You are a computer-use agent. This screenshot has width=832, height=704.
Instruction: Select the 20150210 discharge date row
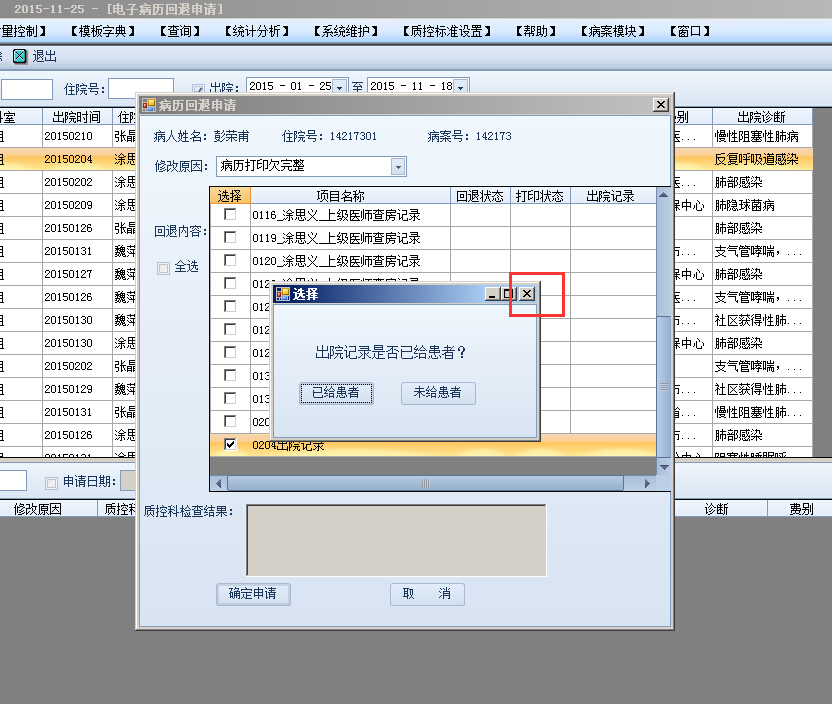point(77,136)
